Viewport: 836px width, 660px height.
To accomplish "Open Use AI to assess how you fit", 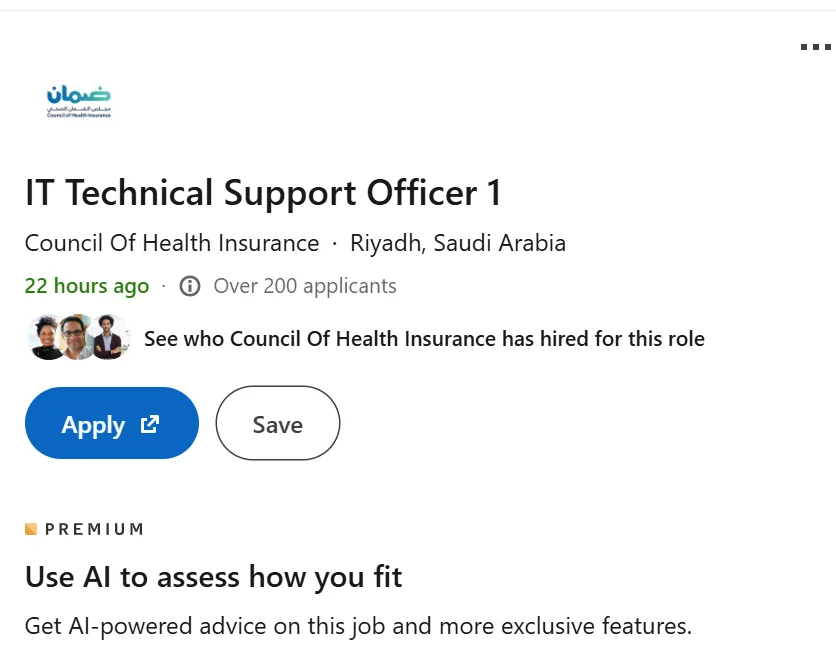I will coord(214,577).
